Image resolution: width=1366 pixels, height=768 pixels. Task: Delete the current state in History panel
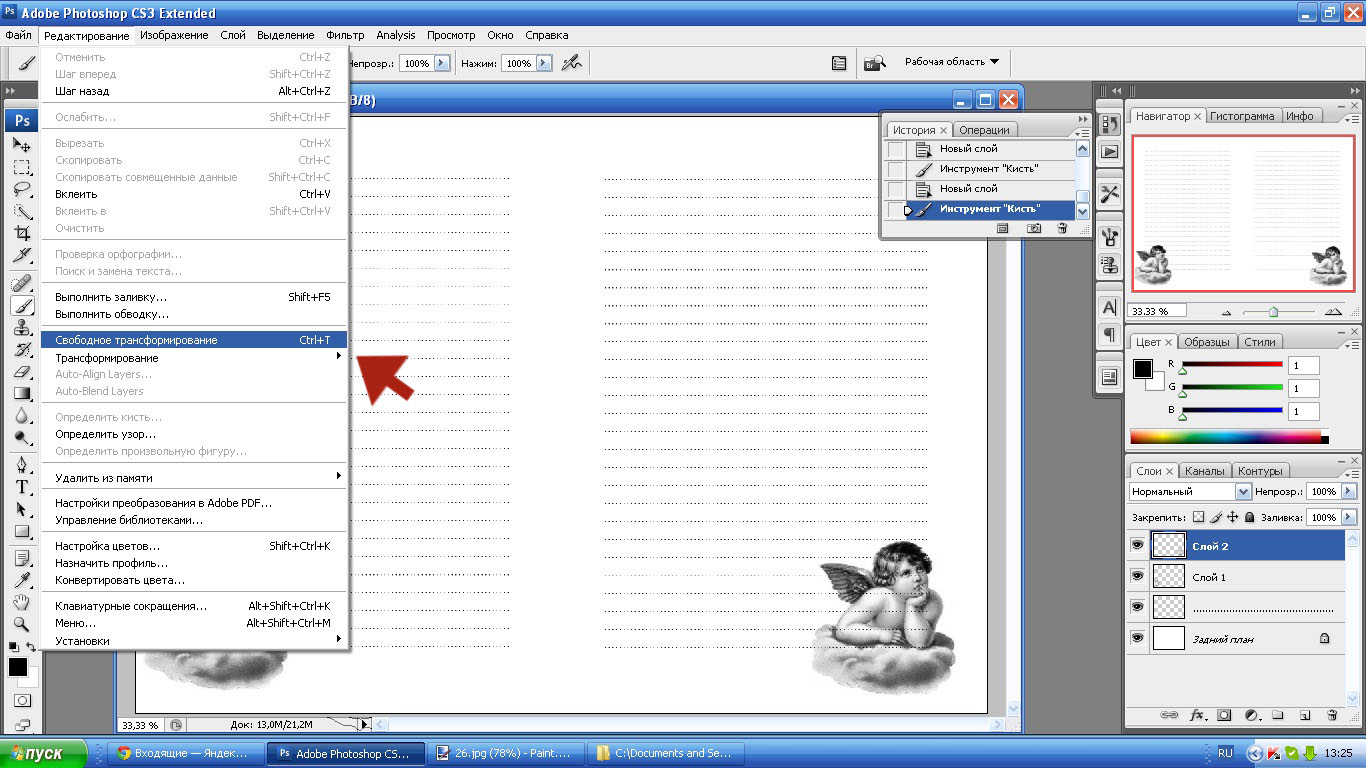tap(1062, 229)
